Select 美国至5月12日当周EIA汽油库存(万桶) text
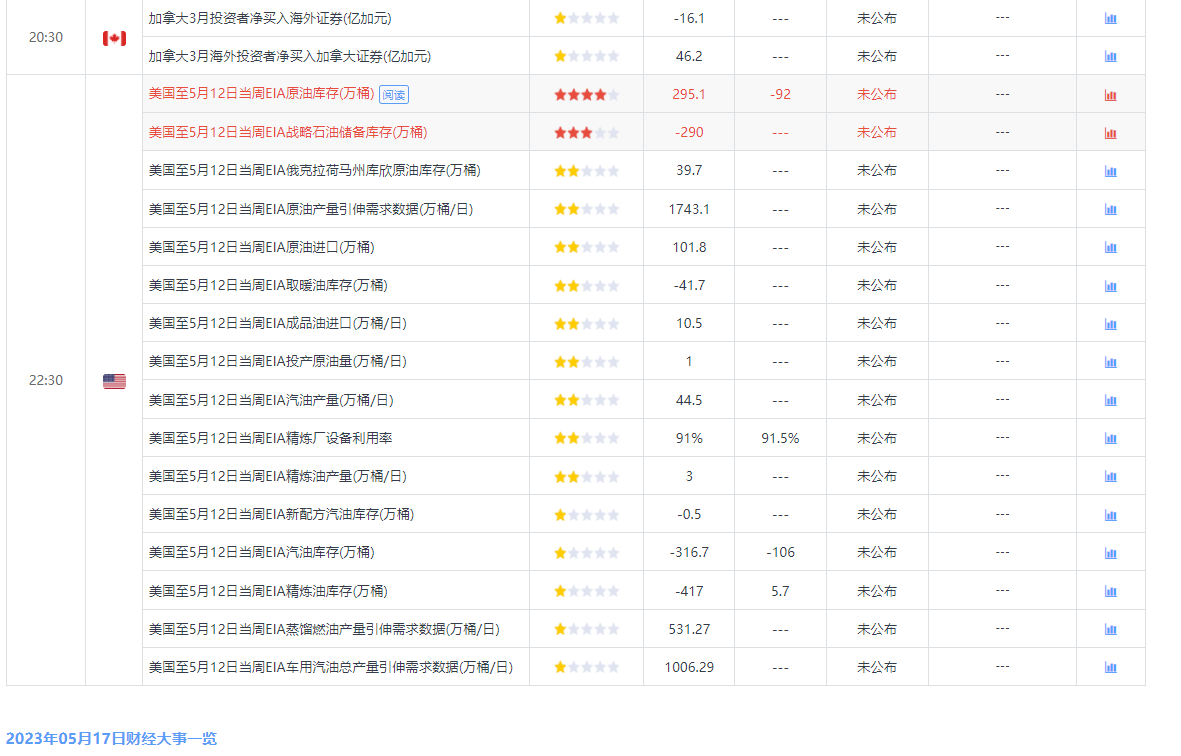 click(261, 553)
